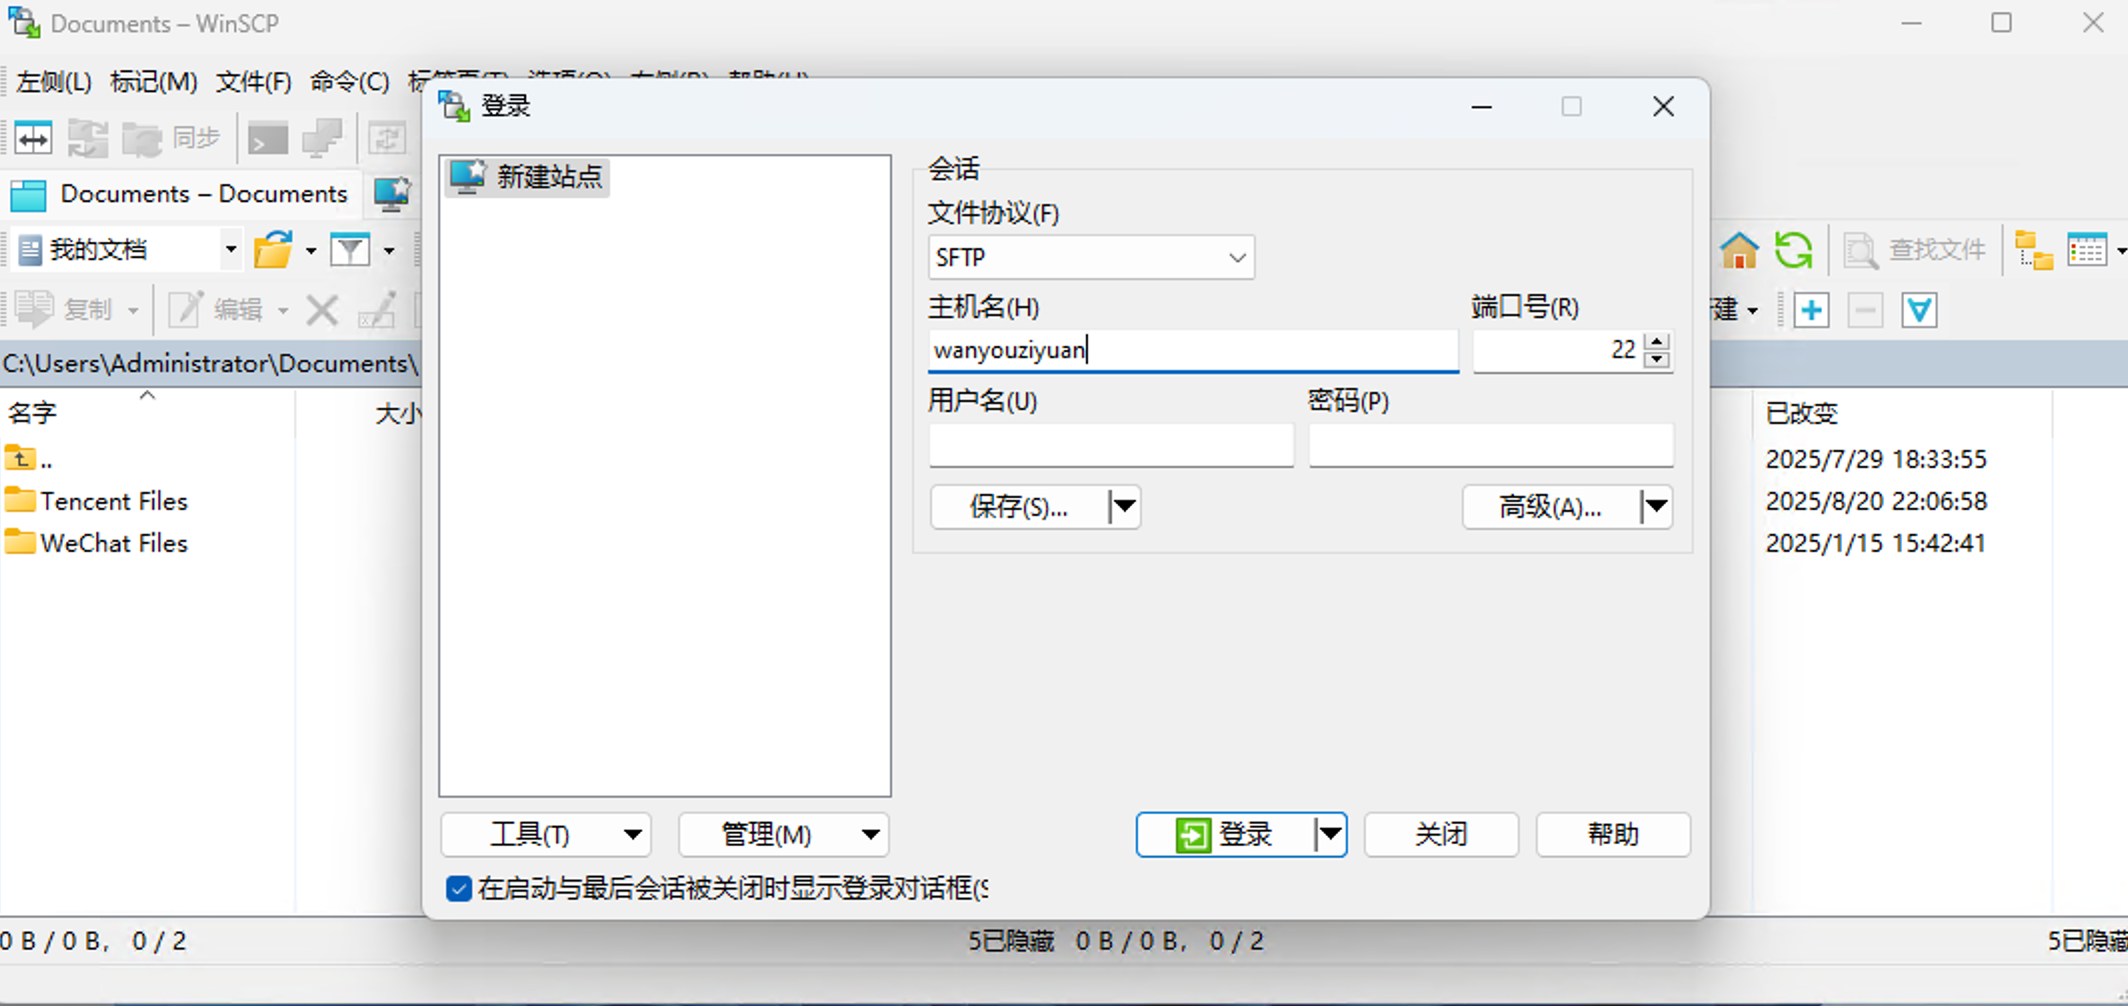The height and width of the screenshot is (1006, 2128).
Task: Open the 命令(C) menu
Action: (x=349, y=82)
